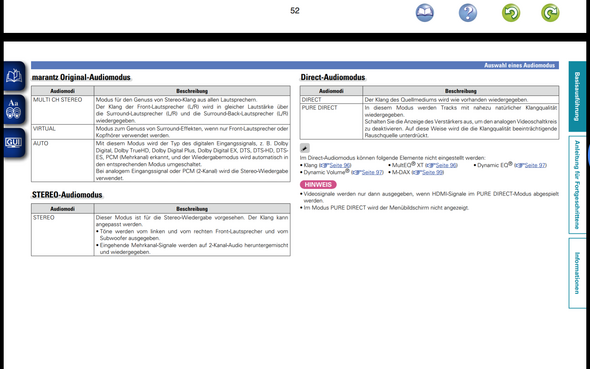590x369 pixels.
Task: Follow the Klang Seite 96 link
Action: click(x=336, y=165)
